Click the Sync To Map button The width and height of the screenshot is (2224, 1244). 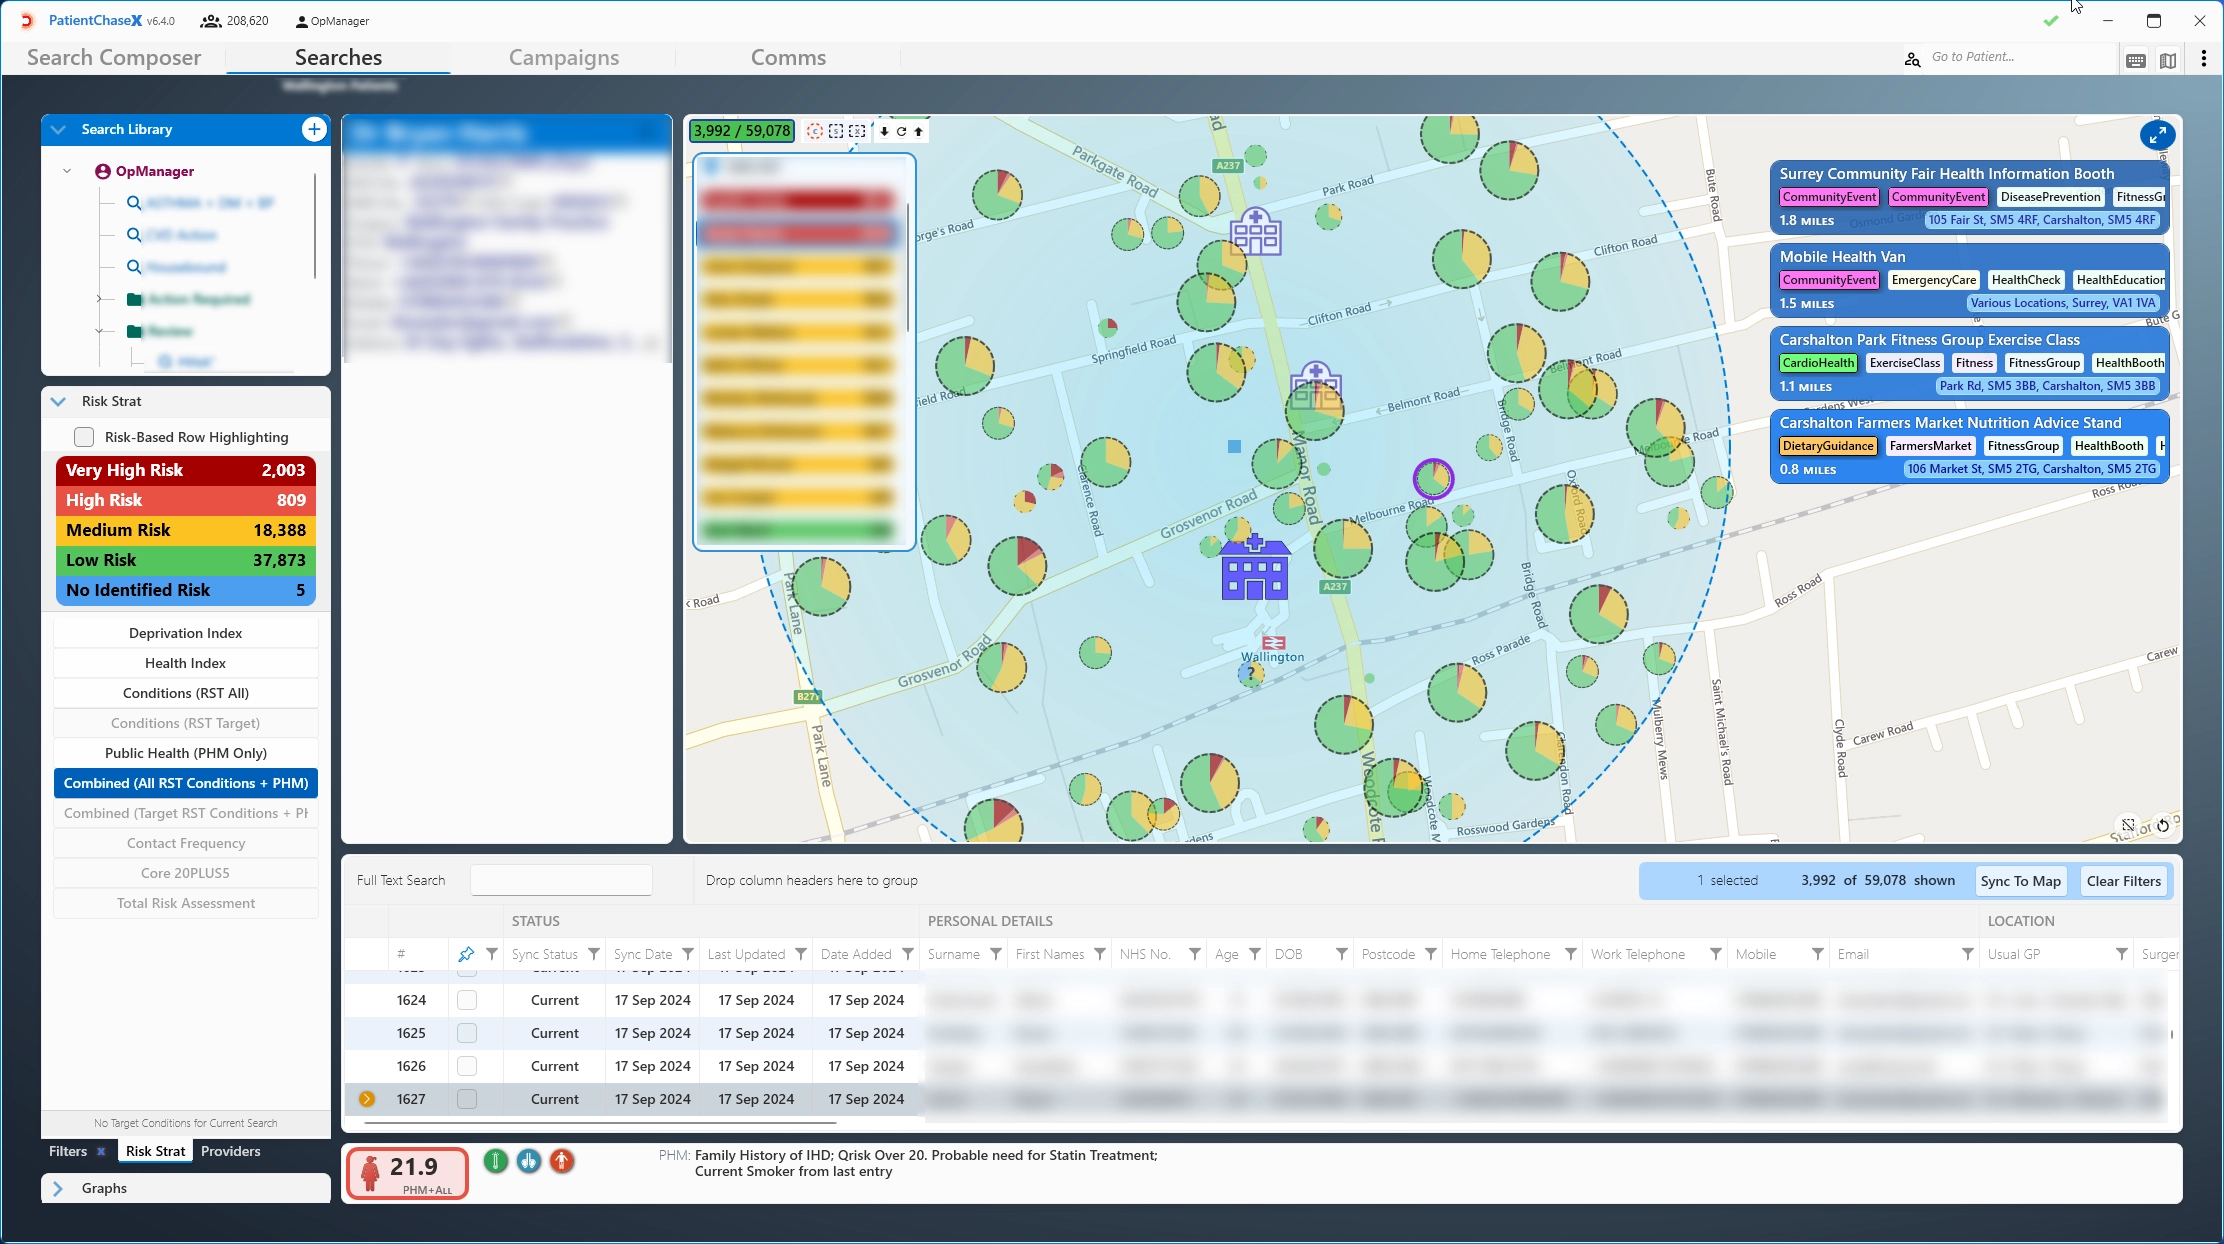pyautogui.click(x=2021, y=881)
